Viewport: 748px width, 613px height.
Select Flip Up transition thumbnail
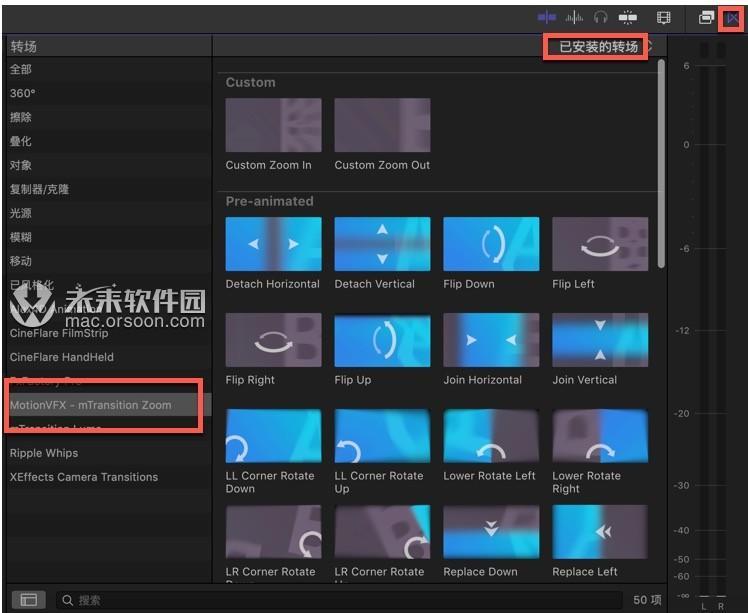(x=382, y=340)
